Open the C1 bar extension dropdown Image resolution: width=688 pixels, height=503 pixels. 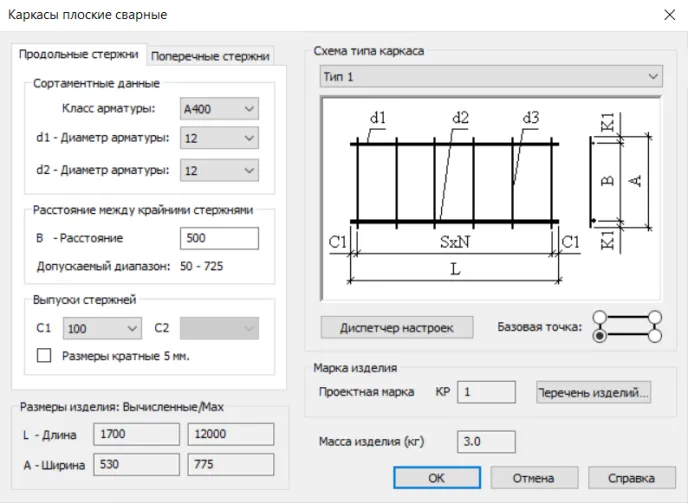pyautogui.click(x=102, y=328)
